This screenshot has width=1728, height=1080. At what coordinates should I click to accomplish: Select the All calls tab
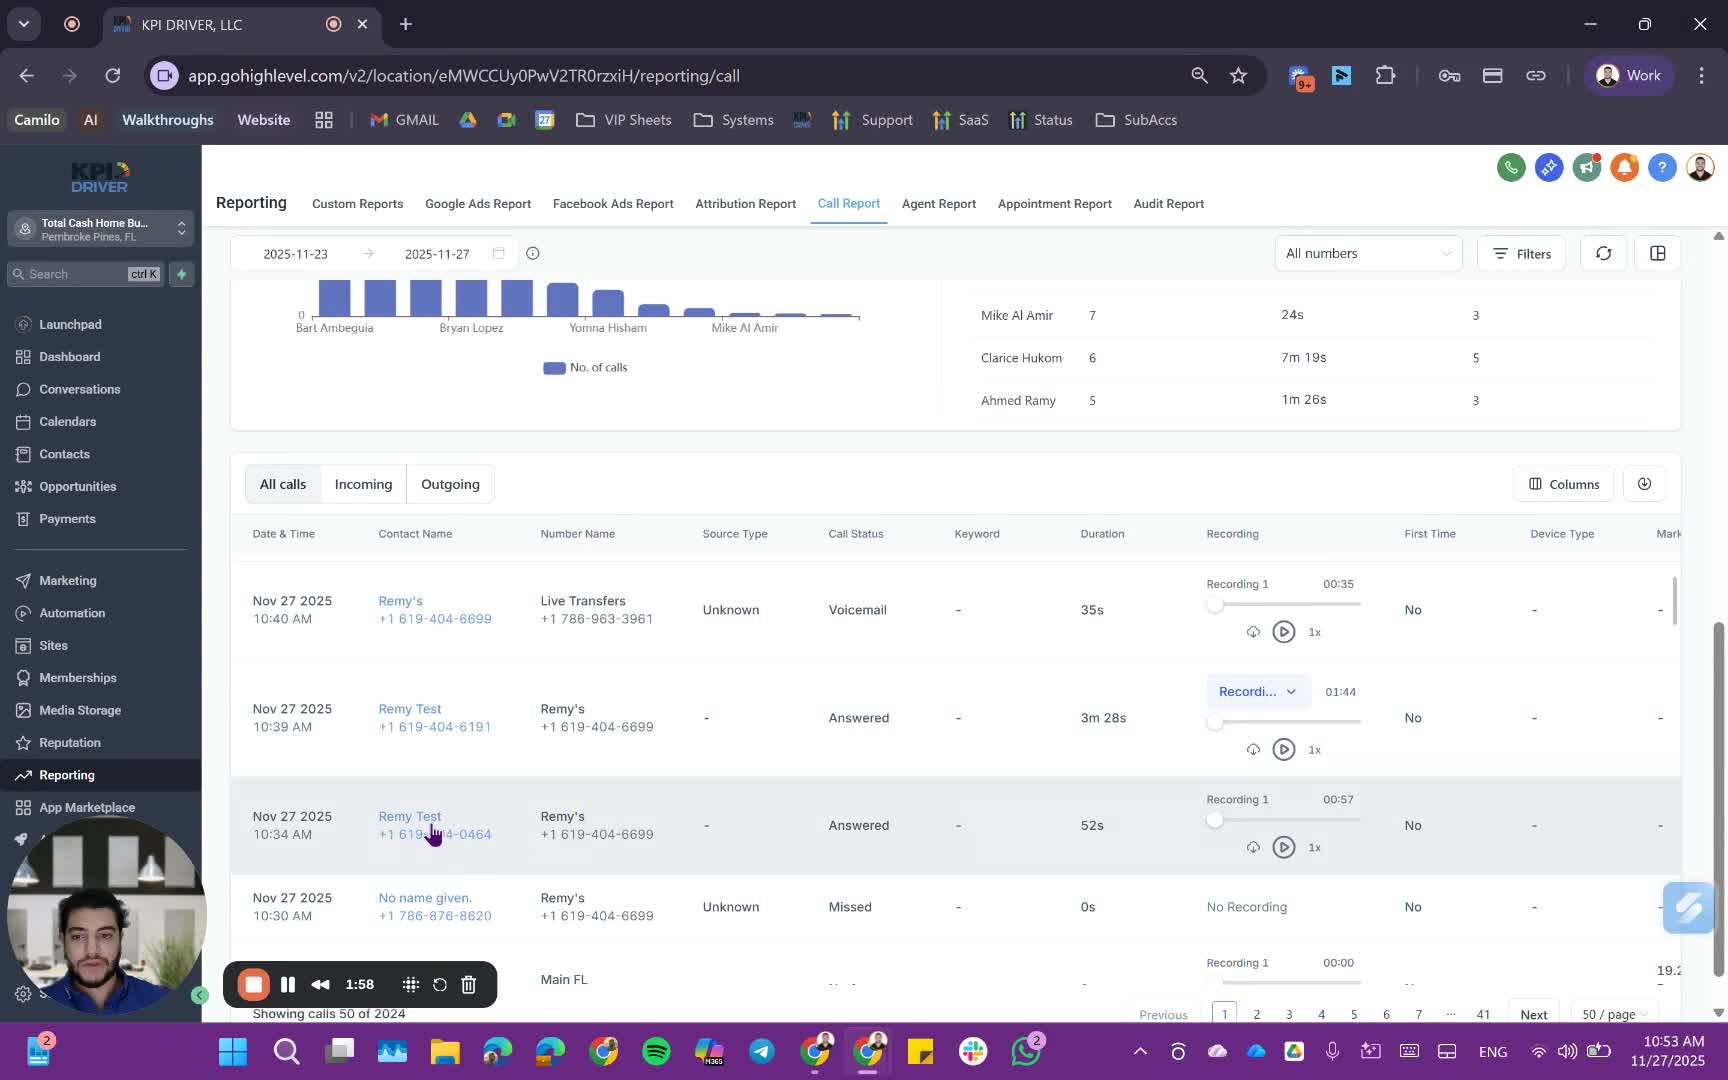click(283, 484)
